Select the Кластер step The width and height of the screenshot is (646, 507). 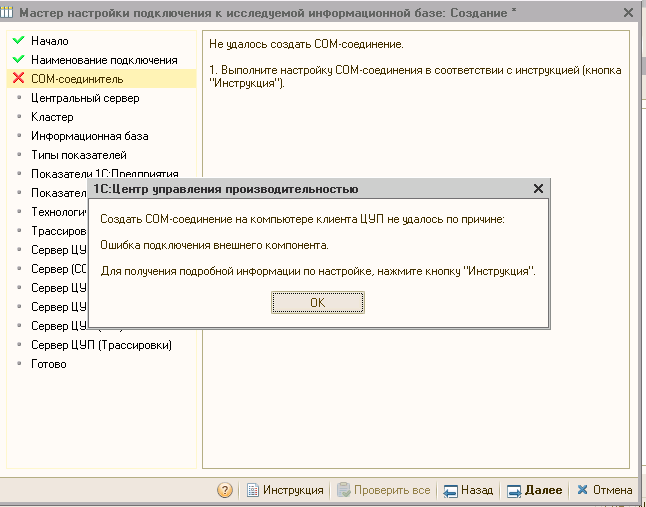pyautogui.click(x=101, y=117)
